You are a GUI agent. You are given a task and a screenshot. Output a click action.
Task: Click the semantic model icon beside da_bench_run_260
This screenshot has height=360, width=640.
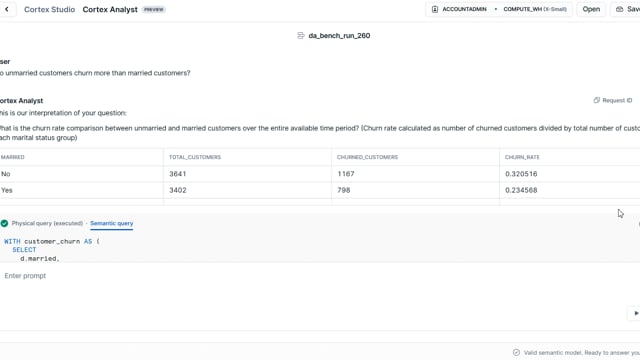301,36
